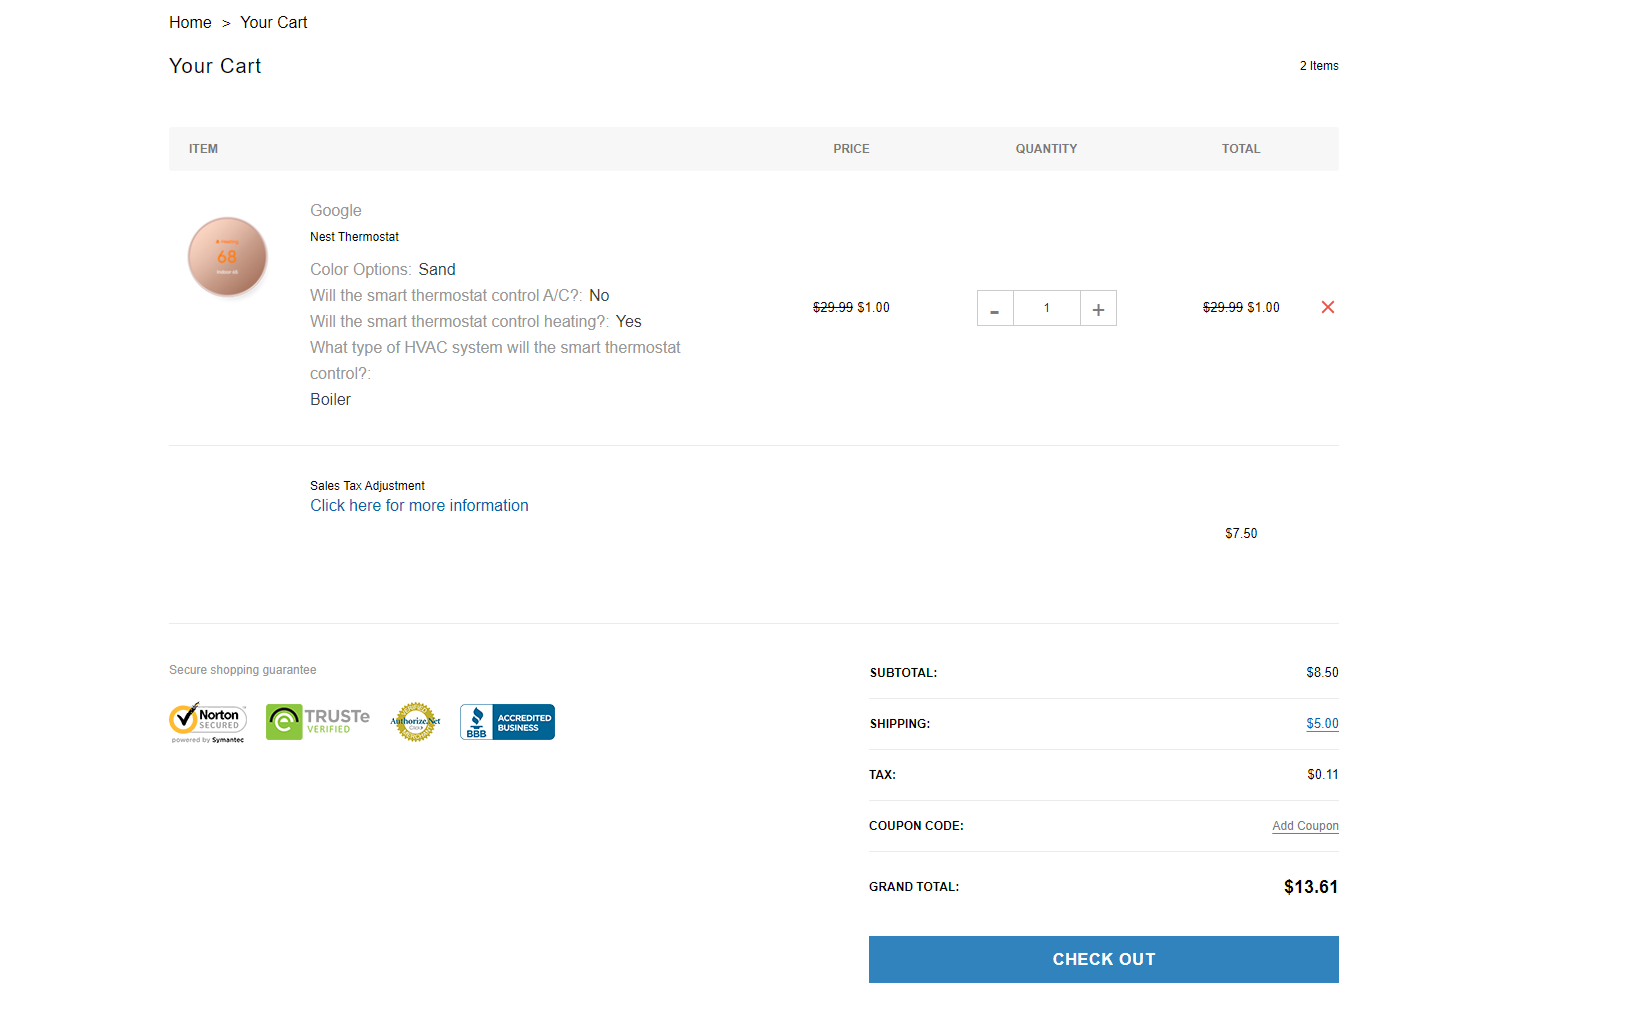The width and height of the screenshot is (1647, 1029).
Task: Click the grand total $13.61 value
Action: point(1311,887)
